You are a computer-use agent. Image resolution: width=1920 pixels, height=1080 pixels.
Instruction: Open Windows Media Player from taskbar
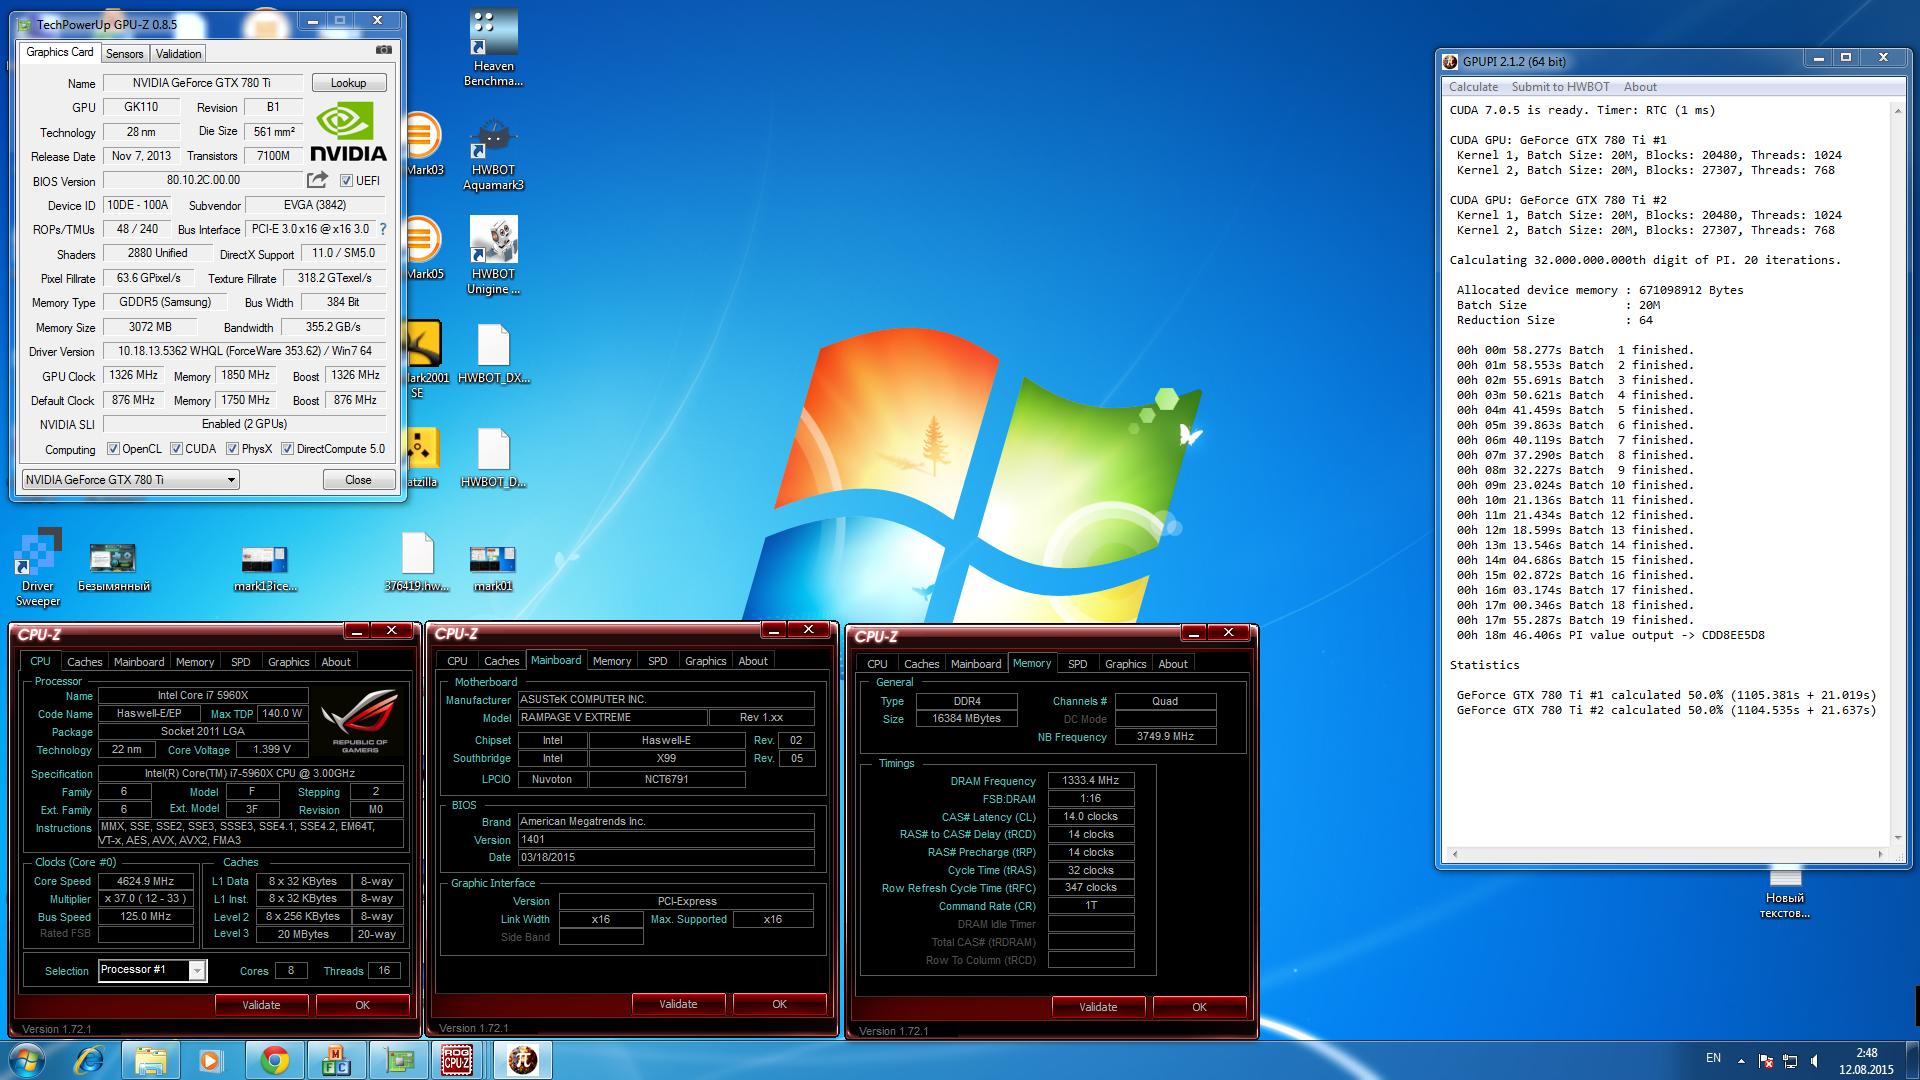click(210, 1060)
